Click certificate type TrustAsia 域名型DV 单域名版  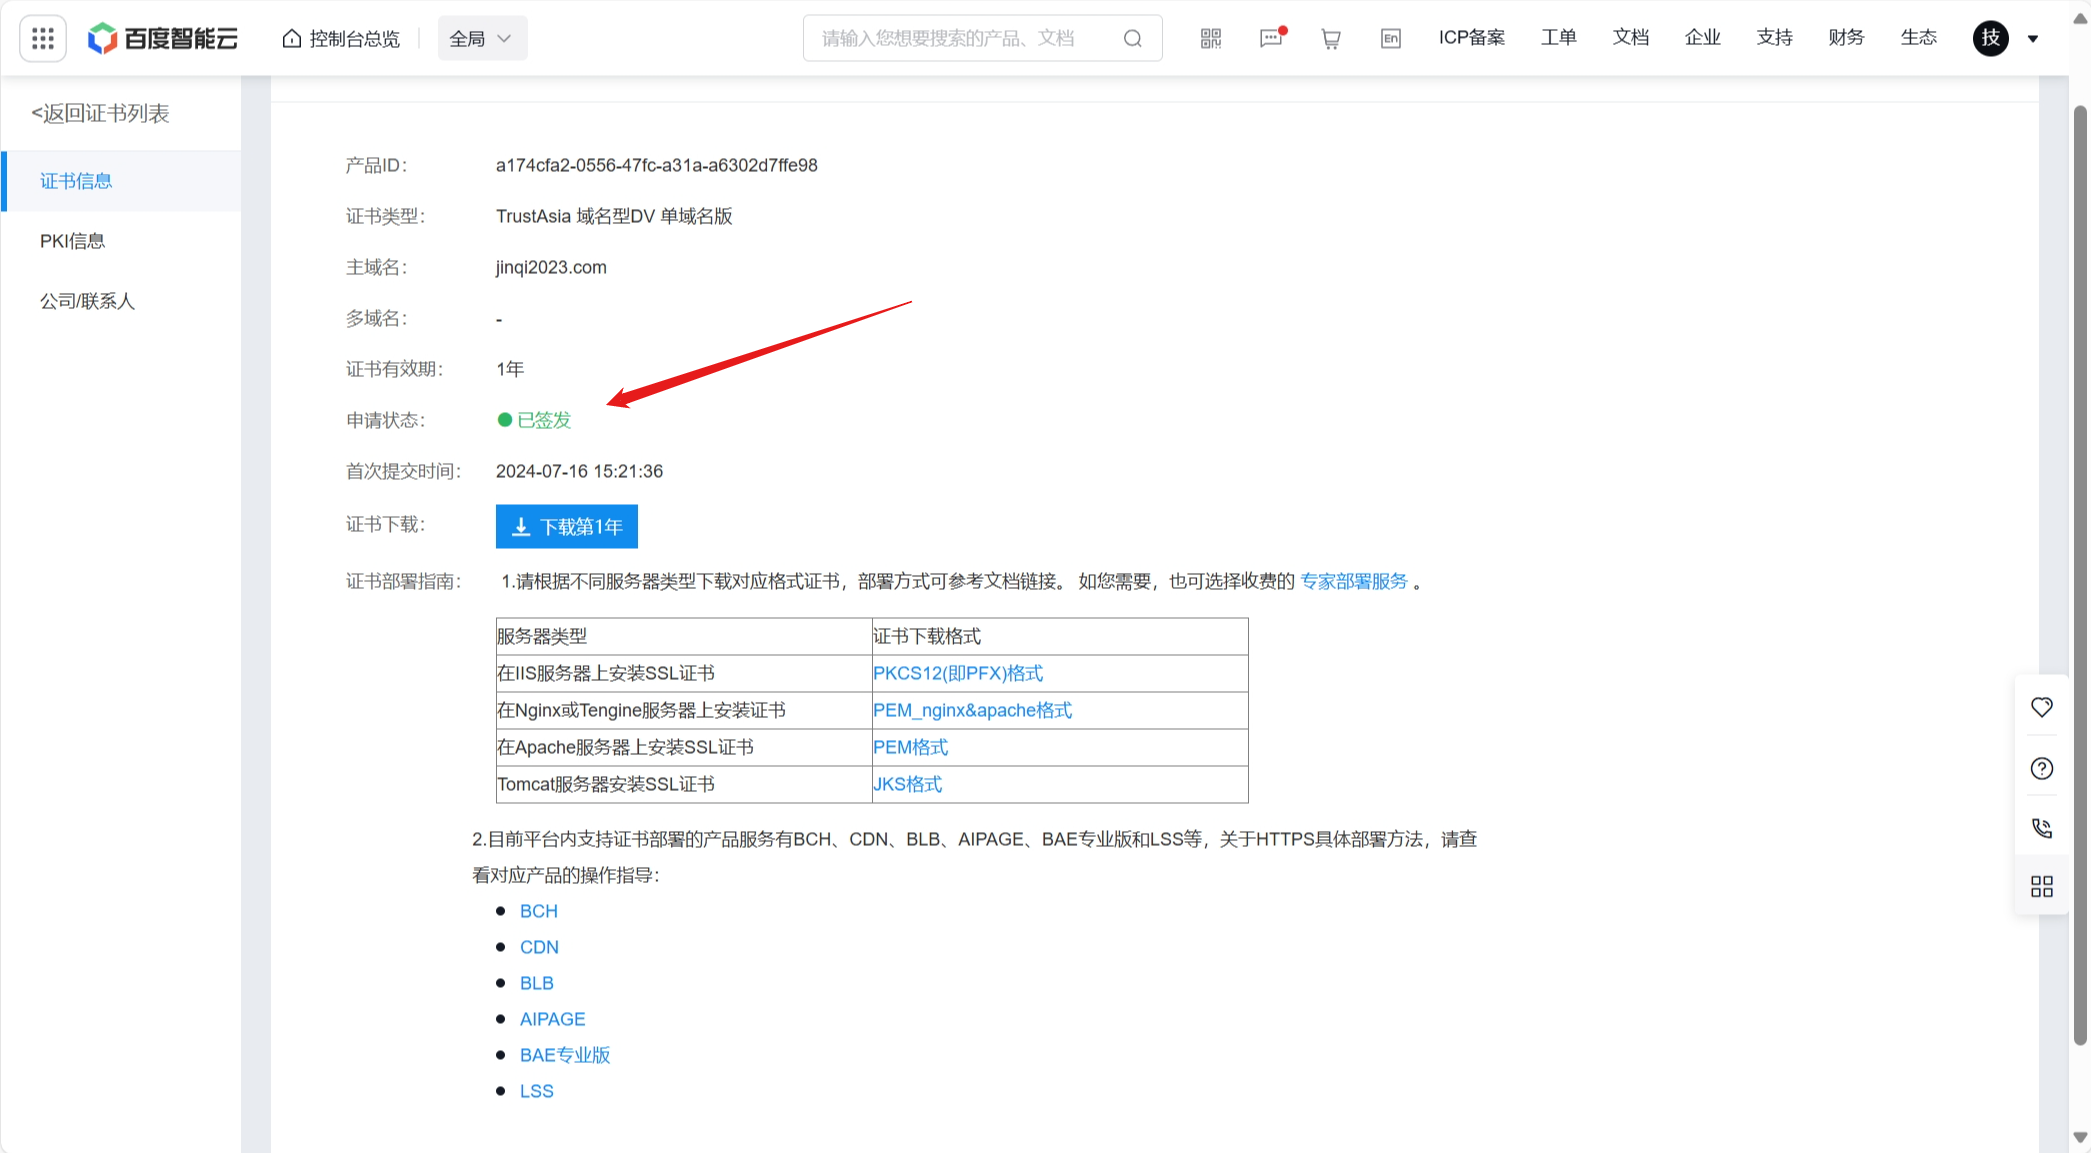[614, 216]
